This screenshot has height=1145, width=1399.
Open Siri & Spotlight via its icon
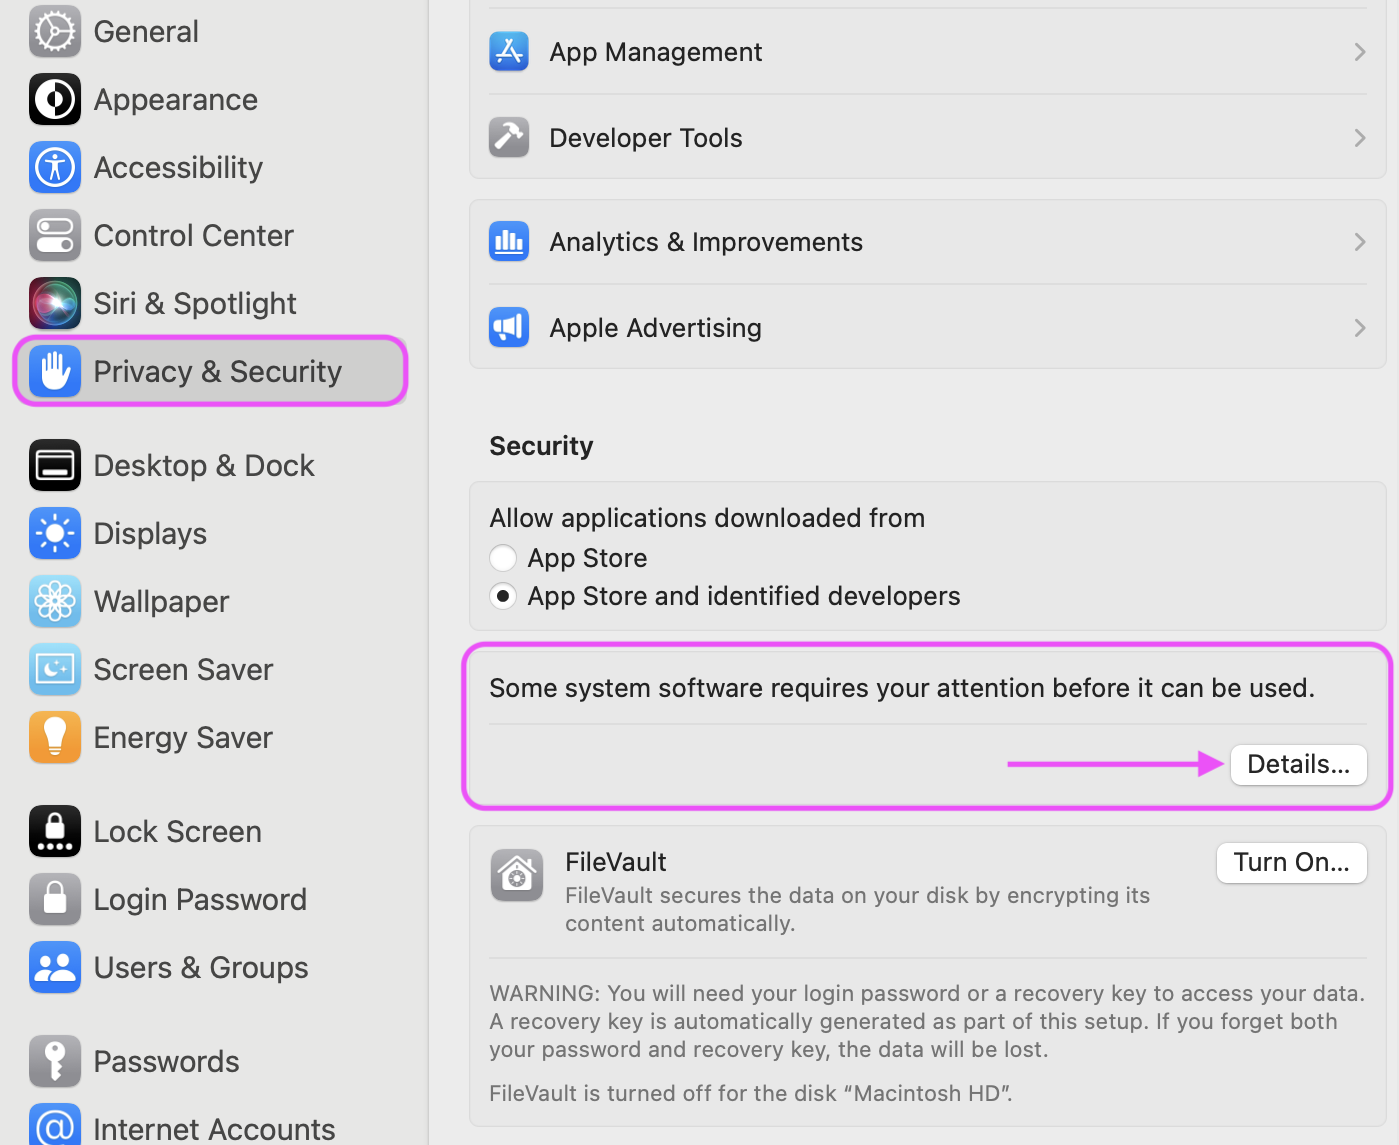[x=55, y=303]
